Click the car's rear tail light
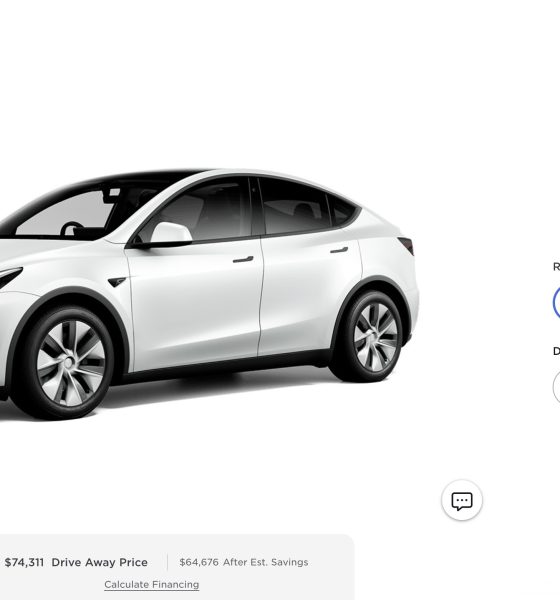Image resolution: width=560 pixels, height=600 pixels. (x=407, y=245)
